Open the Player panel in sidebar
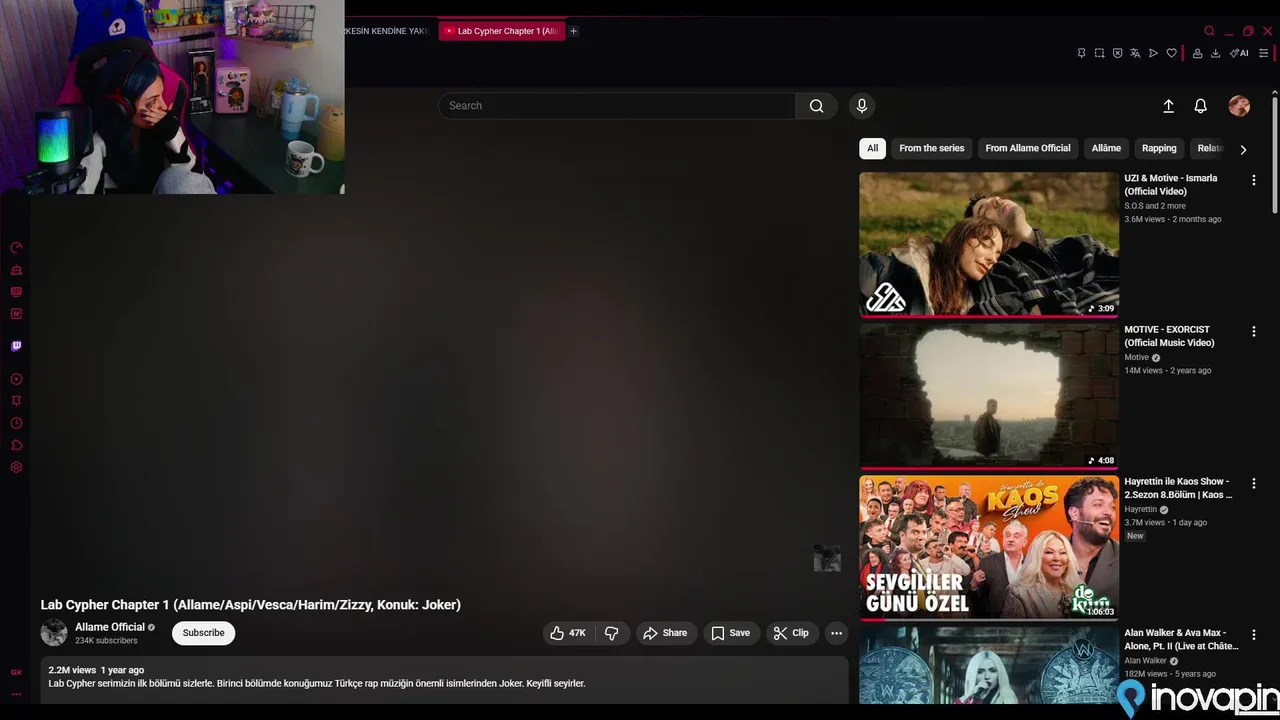This screenshot has width=1280, height=720. point(16,379)
